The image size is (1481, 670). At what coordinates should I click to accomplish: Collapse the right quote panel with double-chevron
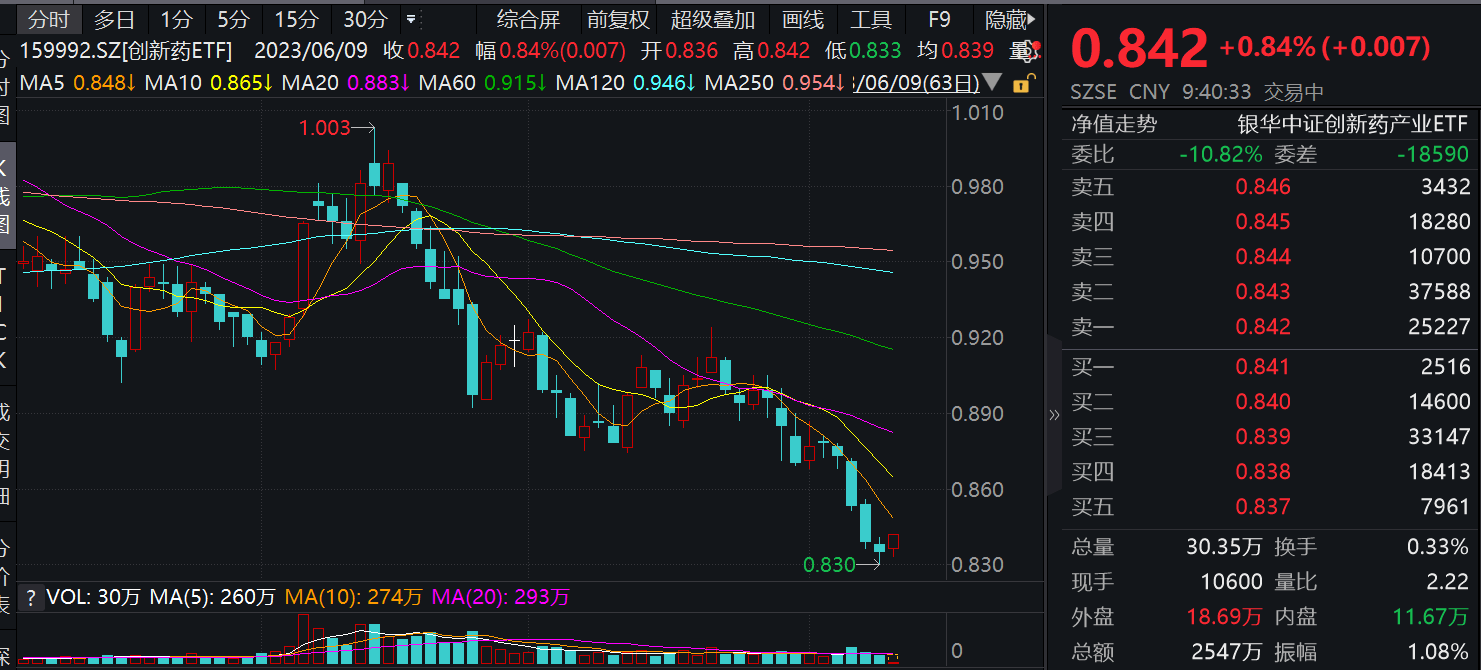coord(1054,415)
